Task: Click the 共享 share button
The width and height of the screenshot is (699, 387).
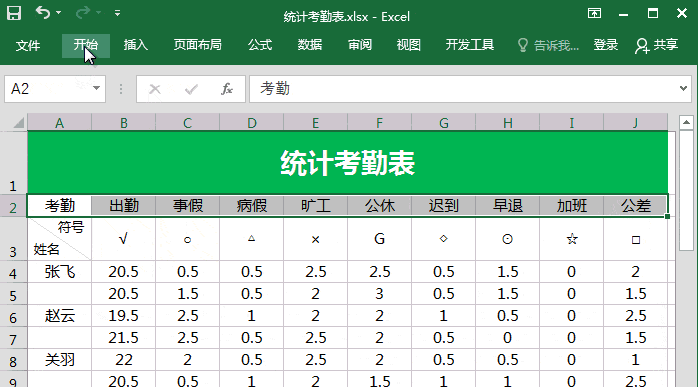Action: [x=657, y=45]
